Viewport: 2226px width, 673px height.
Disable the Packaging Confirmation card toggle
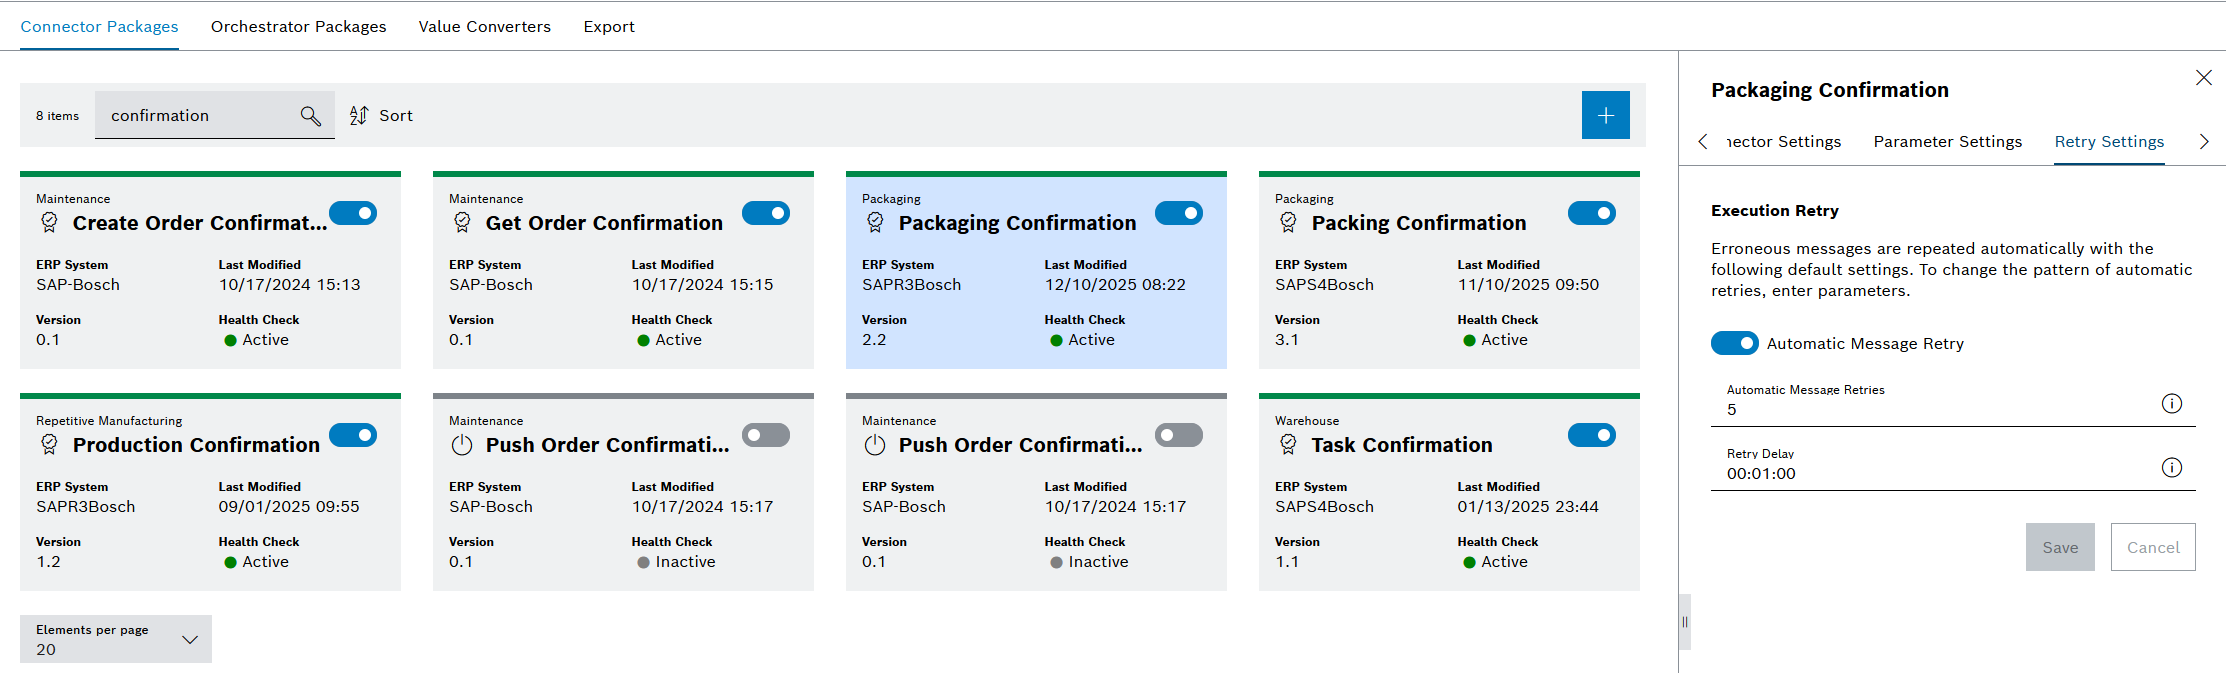[x=1179, y=213]
